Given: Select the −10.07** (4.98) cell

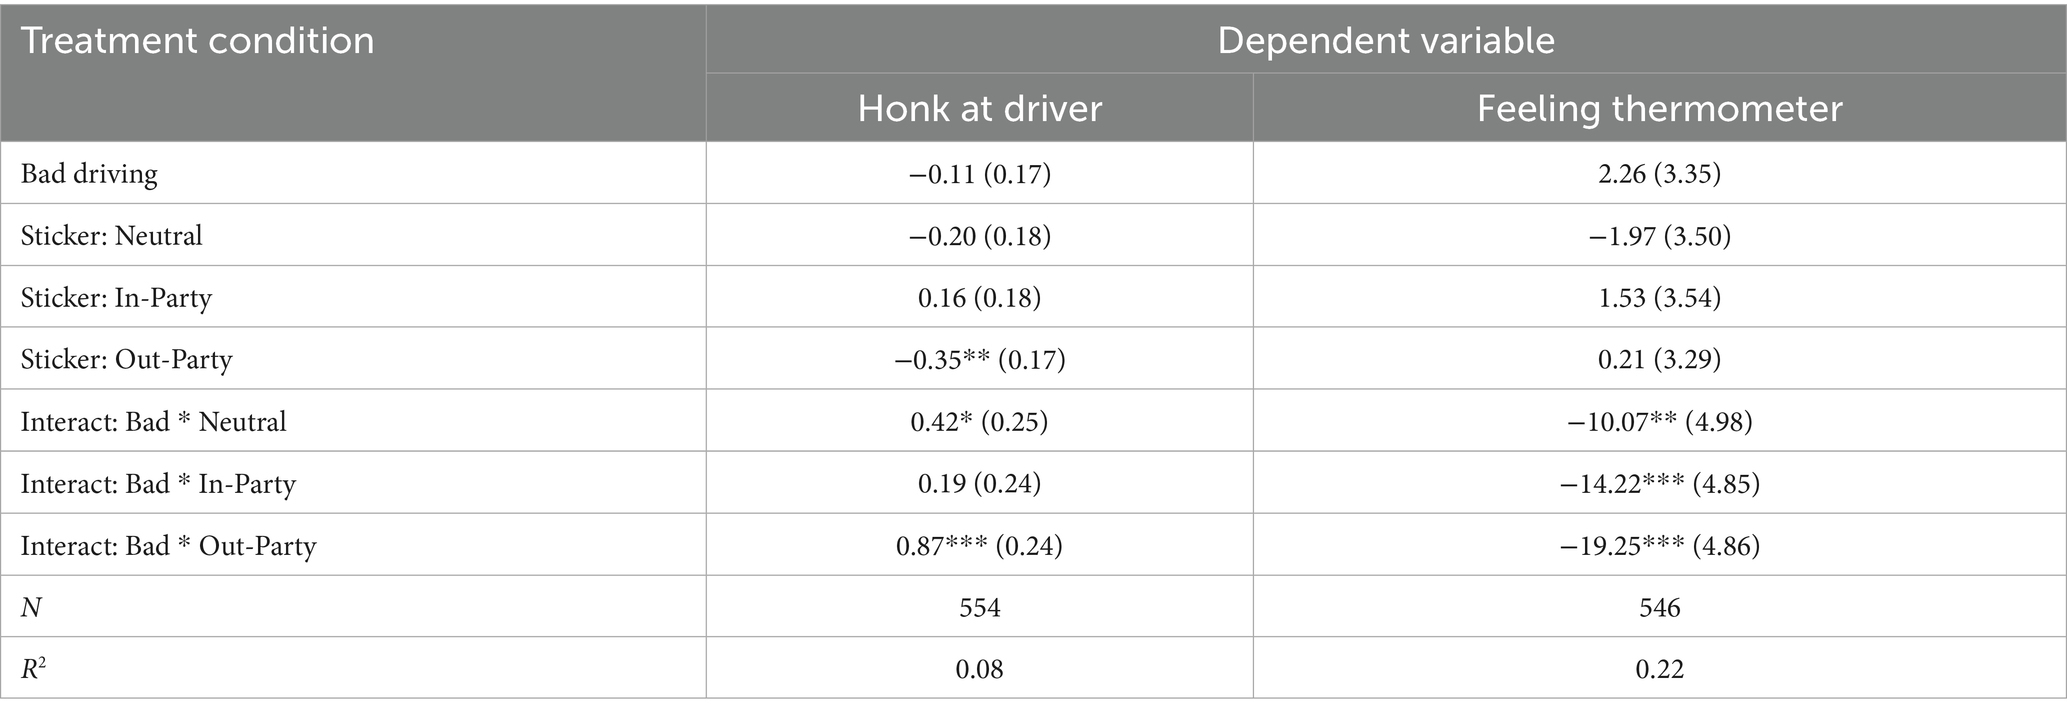Looking at the screenshot, I should (1659, 422).
